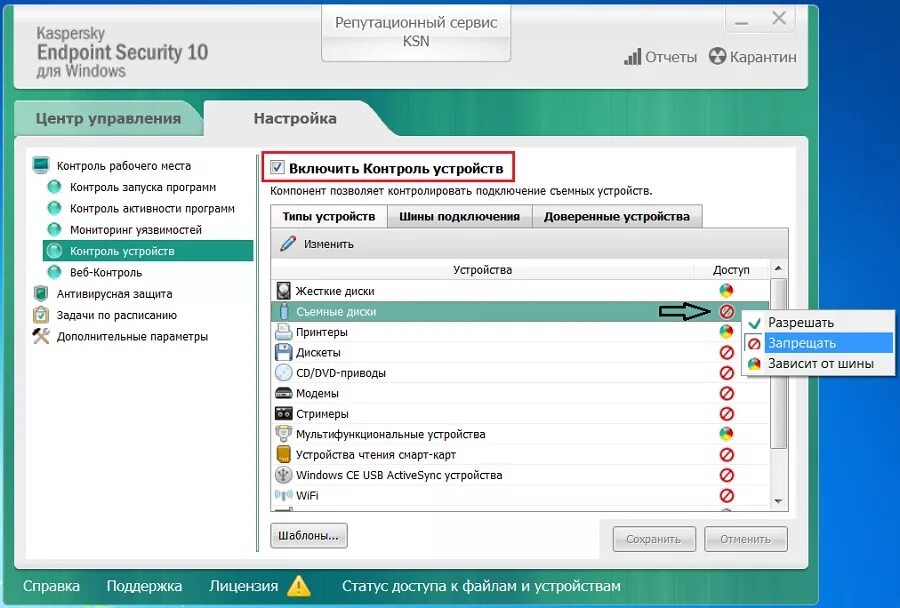Select the smart-card reader icon
Screen dimensions: 900x608
pyautogui.click(x=283, y=454)
